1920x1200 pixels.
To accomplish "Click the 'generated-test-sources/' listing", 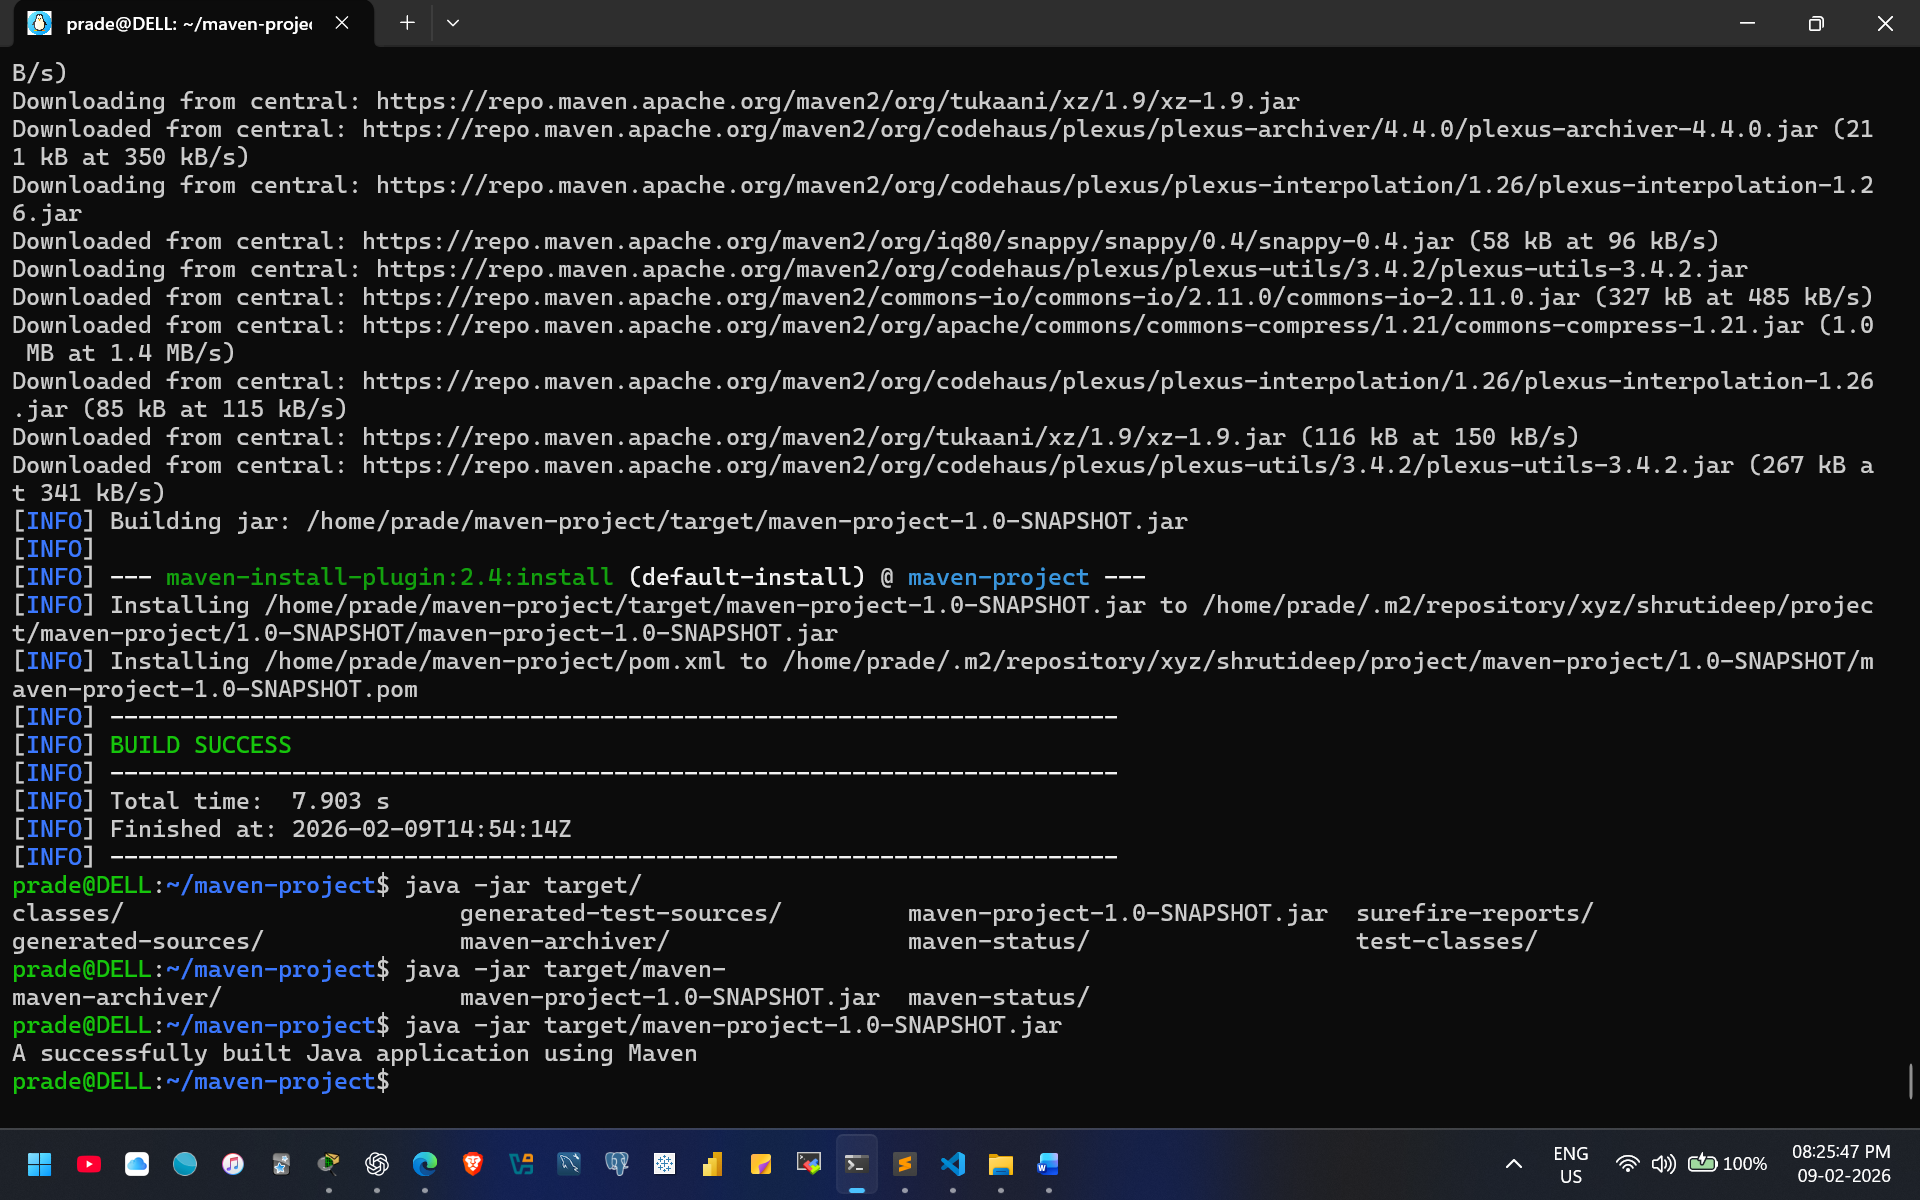I will pyautogui.click(x=620, y=913).
